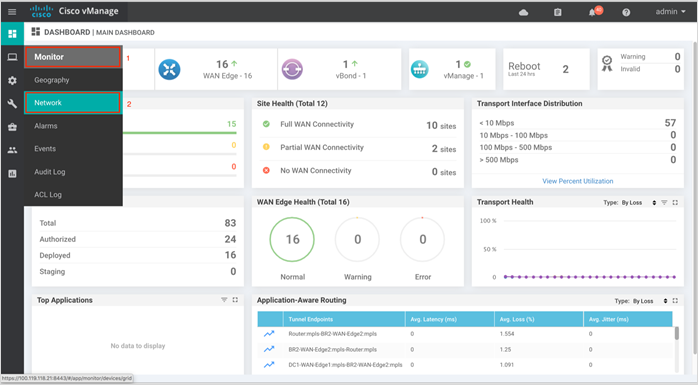Open the tasks clipboard icon
This screenshot has height=385, width=698.
557,12
